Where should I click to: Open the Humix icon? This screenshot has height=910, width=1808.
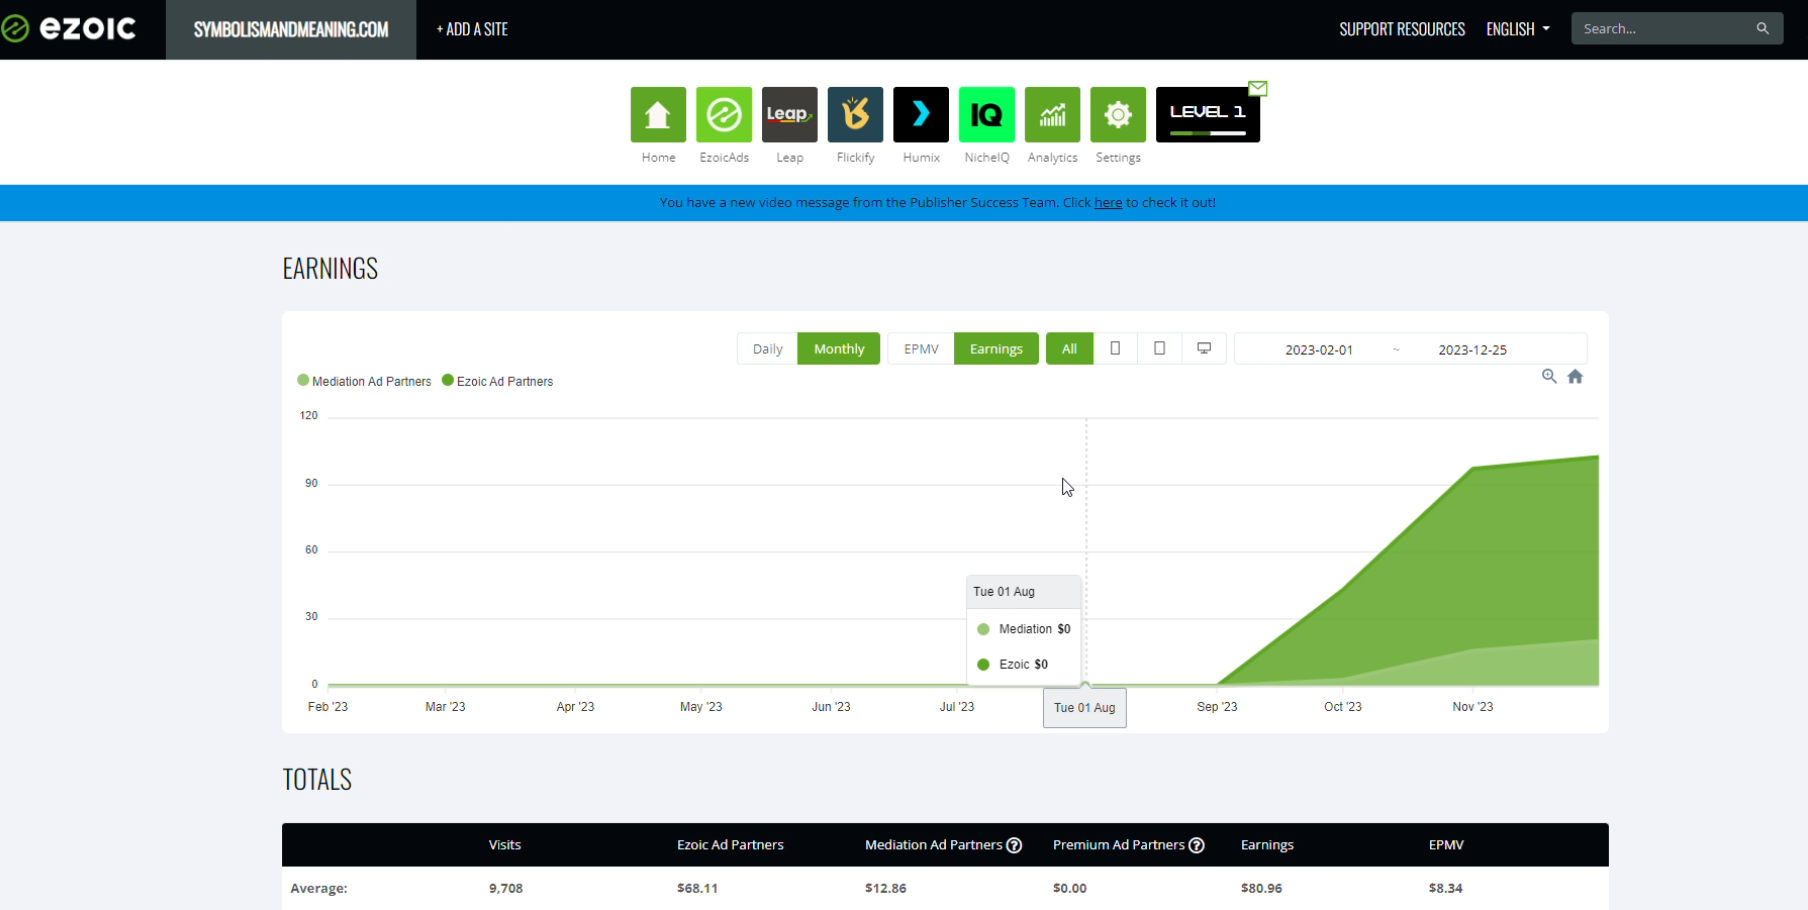[x=921, y=115]
